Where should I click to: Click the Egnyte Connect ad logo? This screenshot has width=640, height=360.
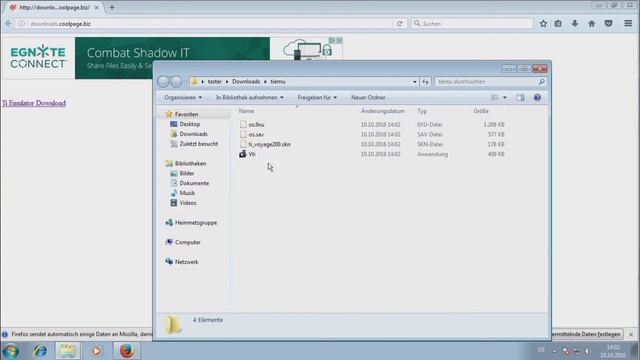click(x=38, y=58)
